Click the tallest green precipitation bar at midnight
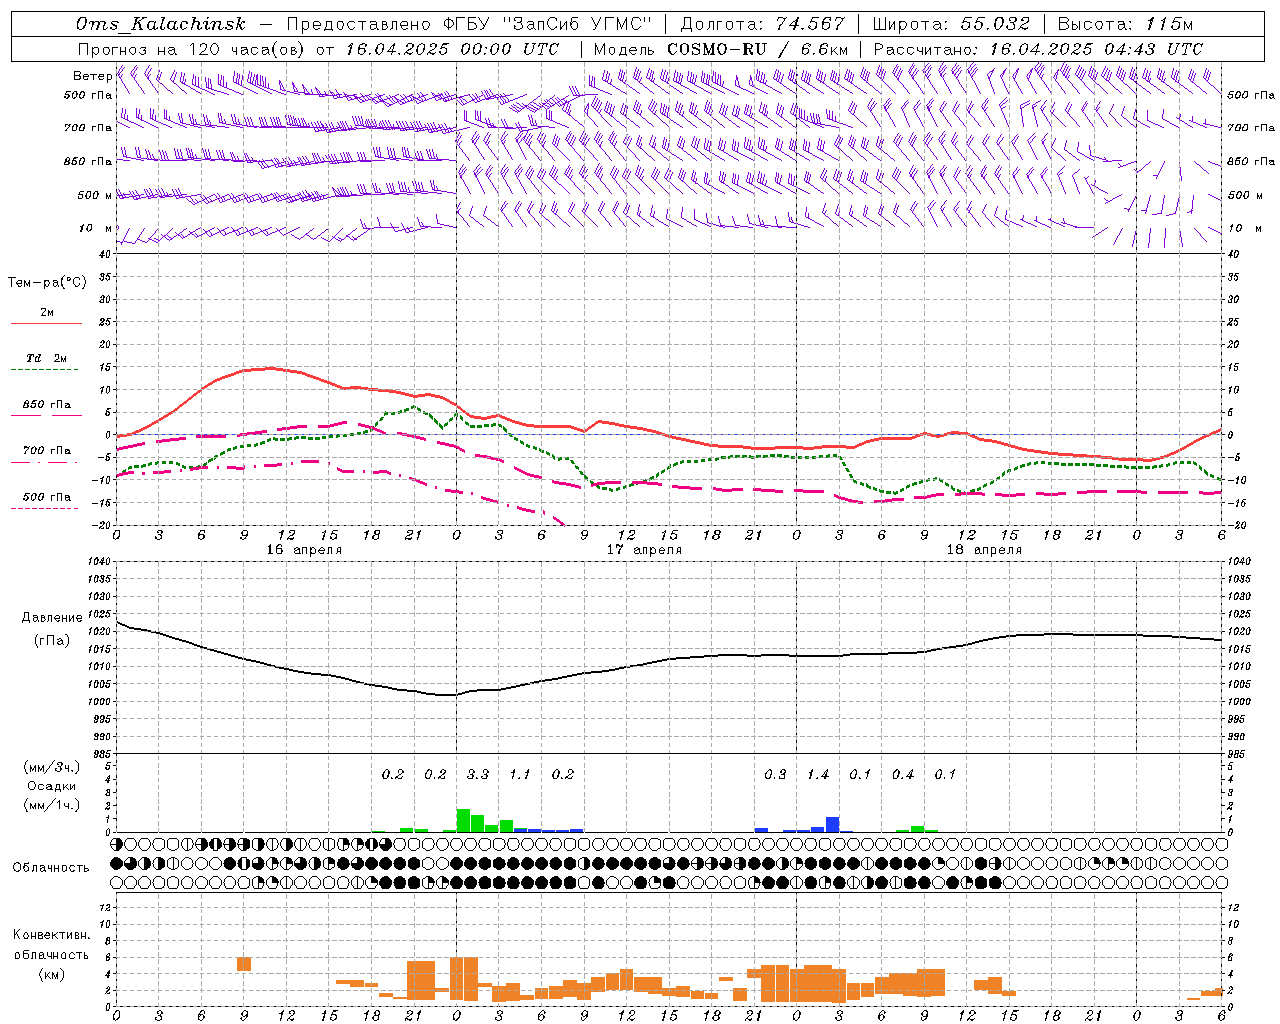 tap(463, 821)
